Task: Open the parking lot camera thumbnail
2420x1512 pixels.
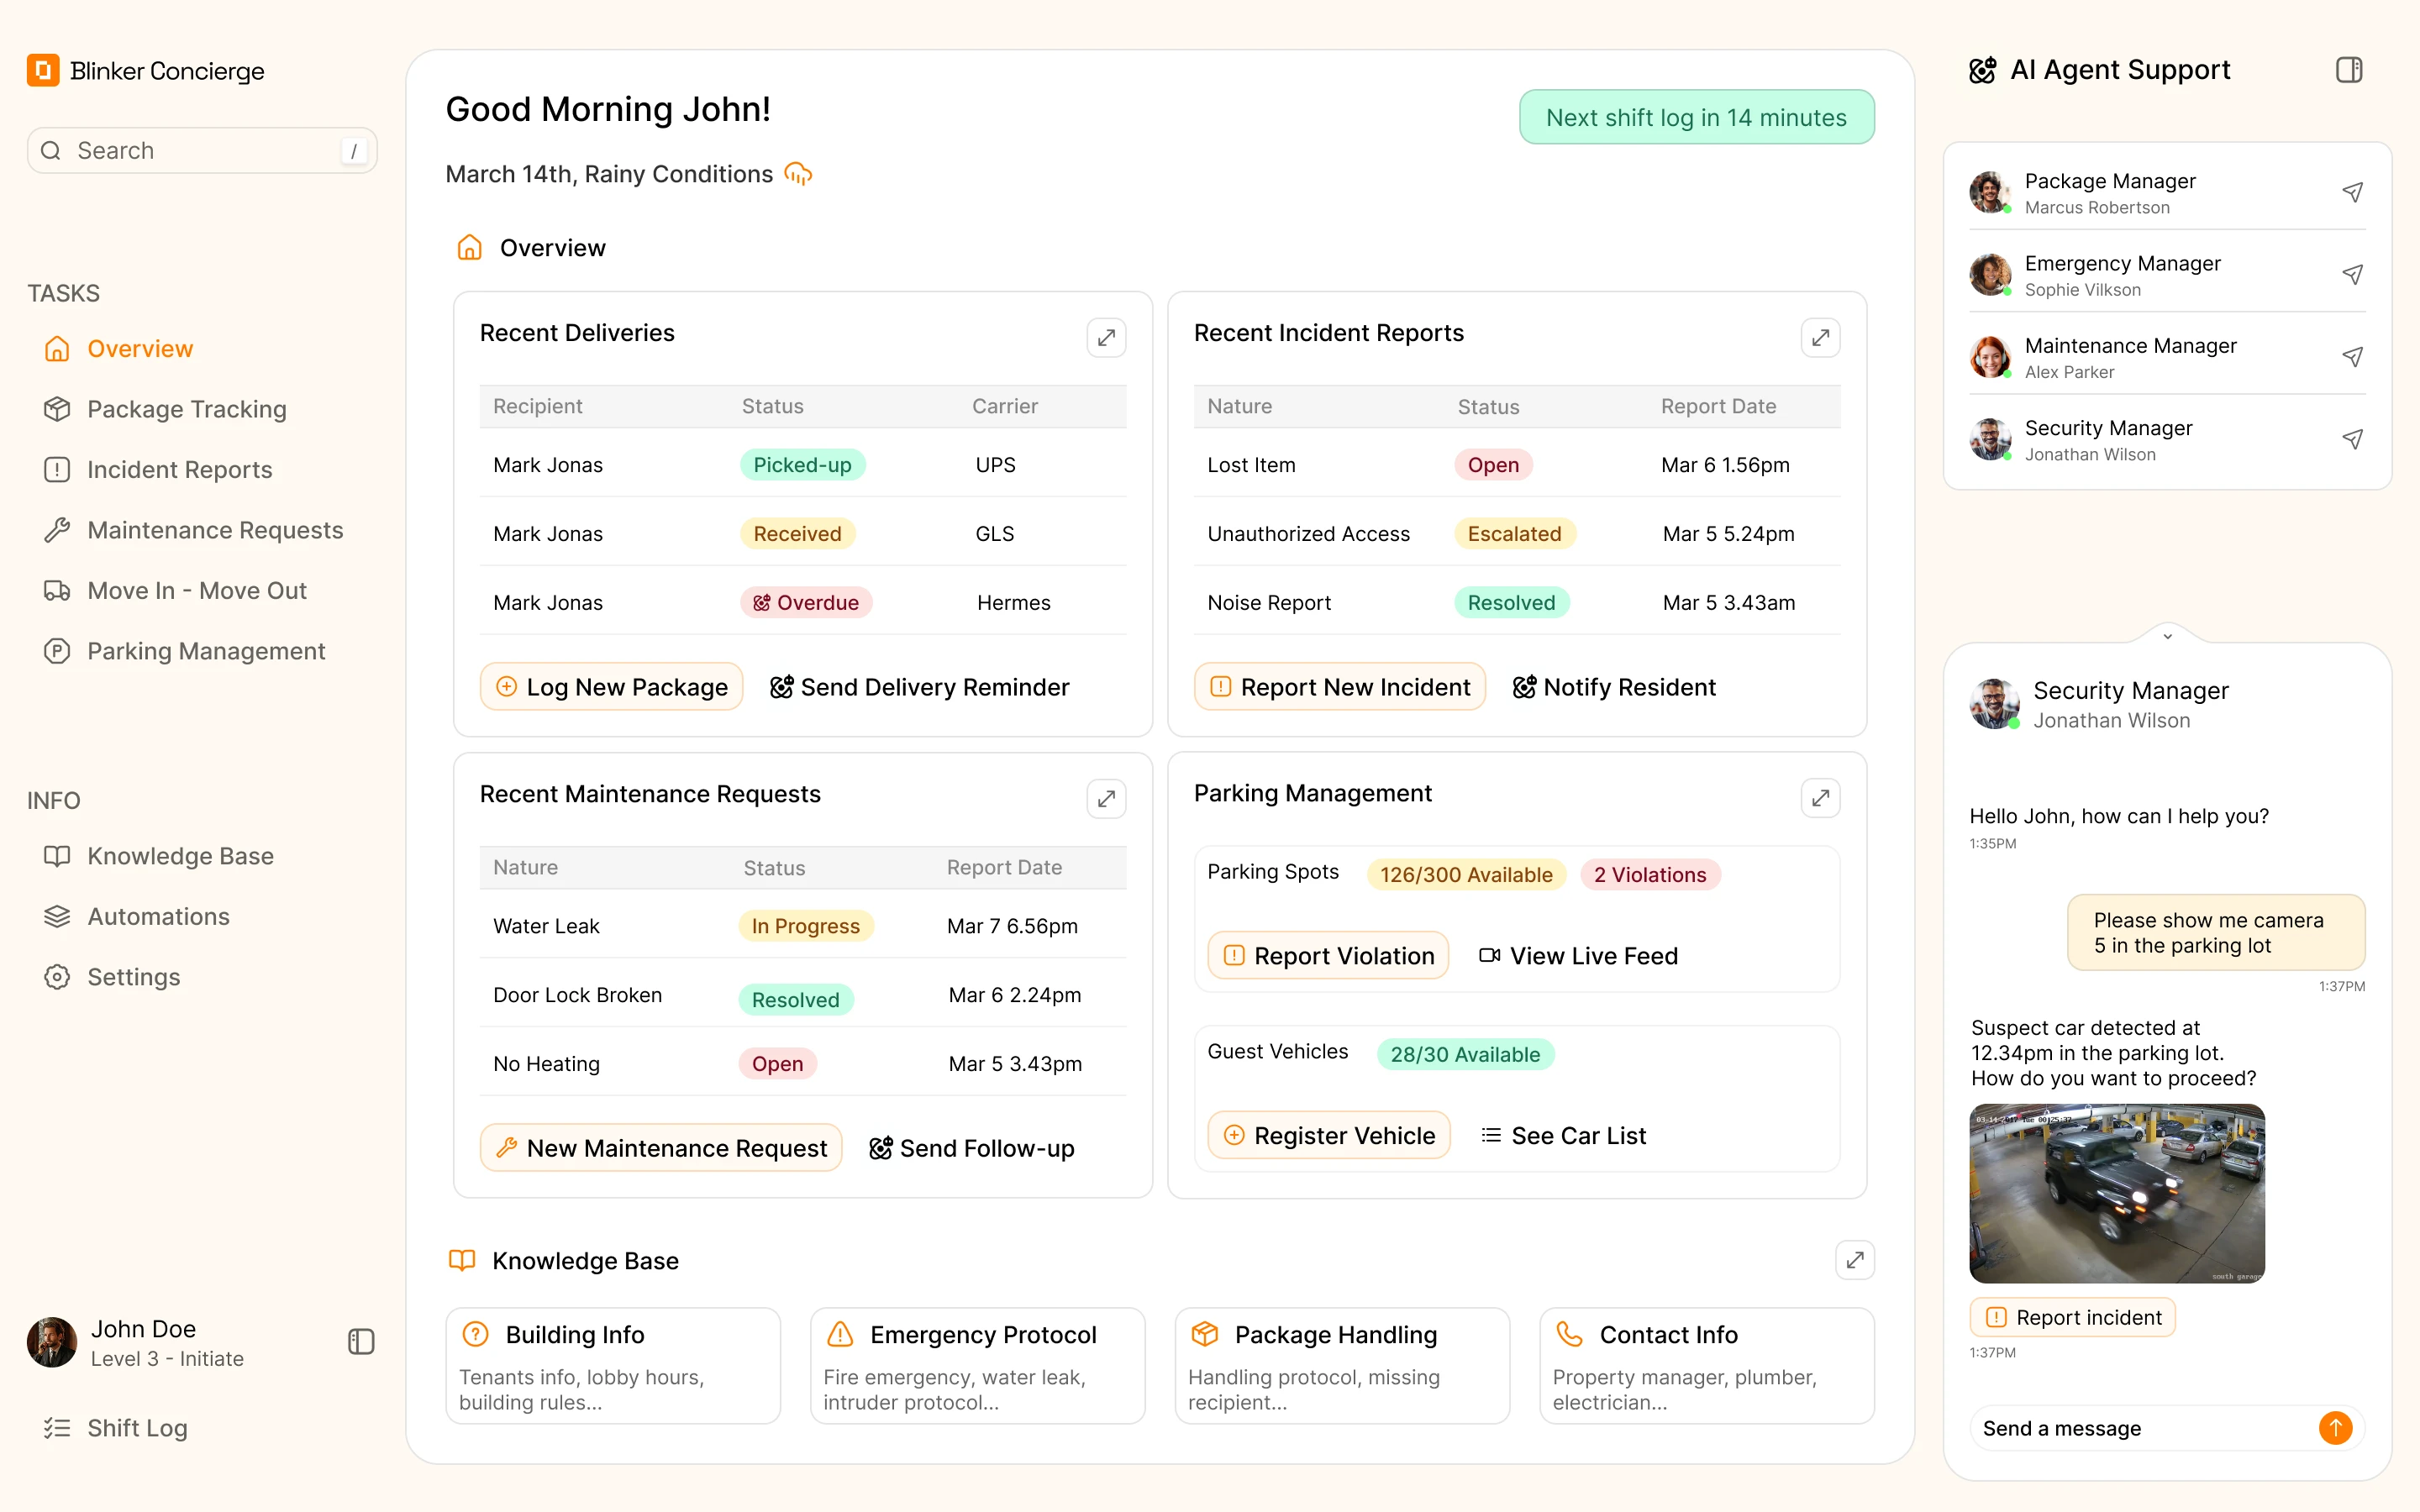Action: 2116,1193
